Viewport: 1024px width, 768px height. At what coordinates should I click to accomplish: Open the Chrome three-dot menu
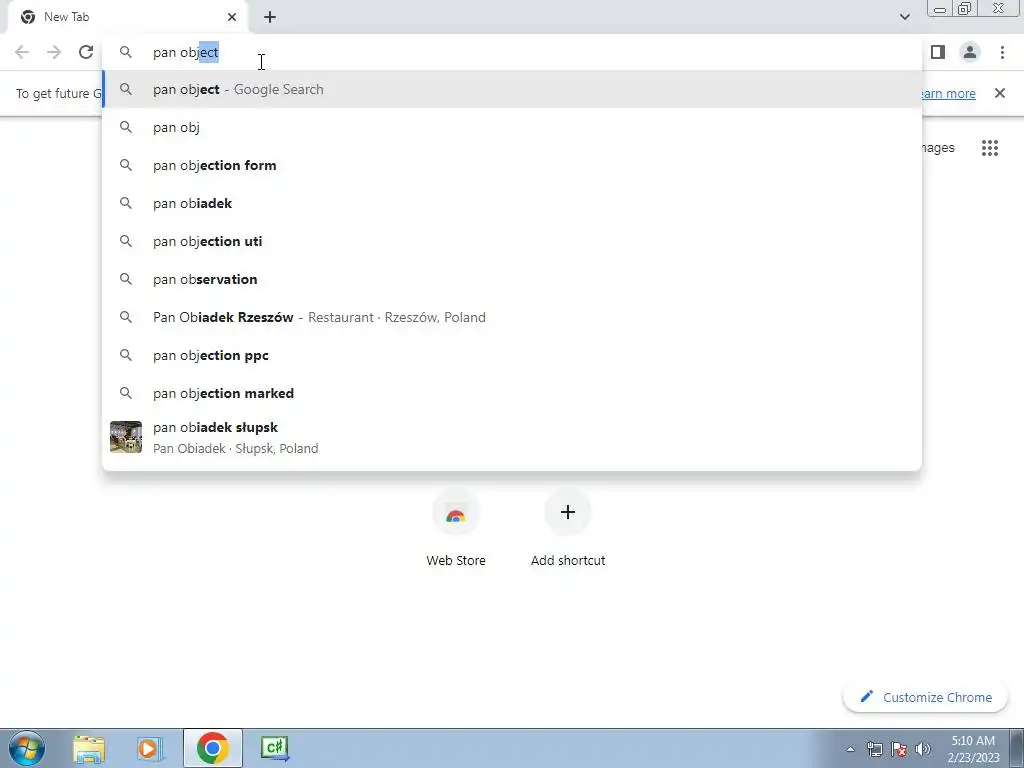point(1002,52)
